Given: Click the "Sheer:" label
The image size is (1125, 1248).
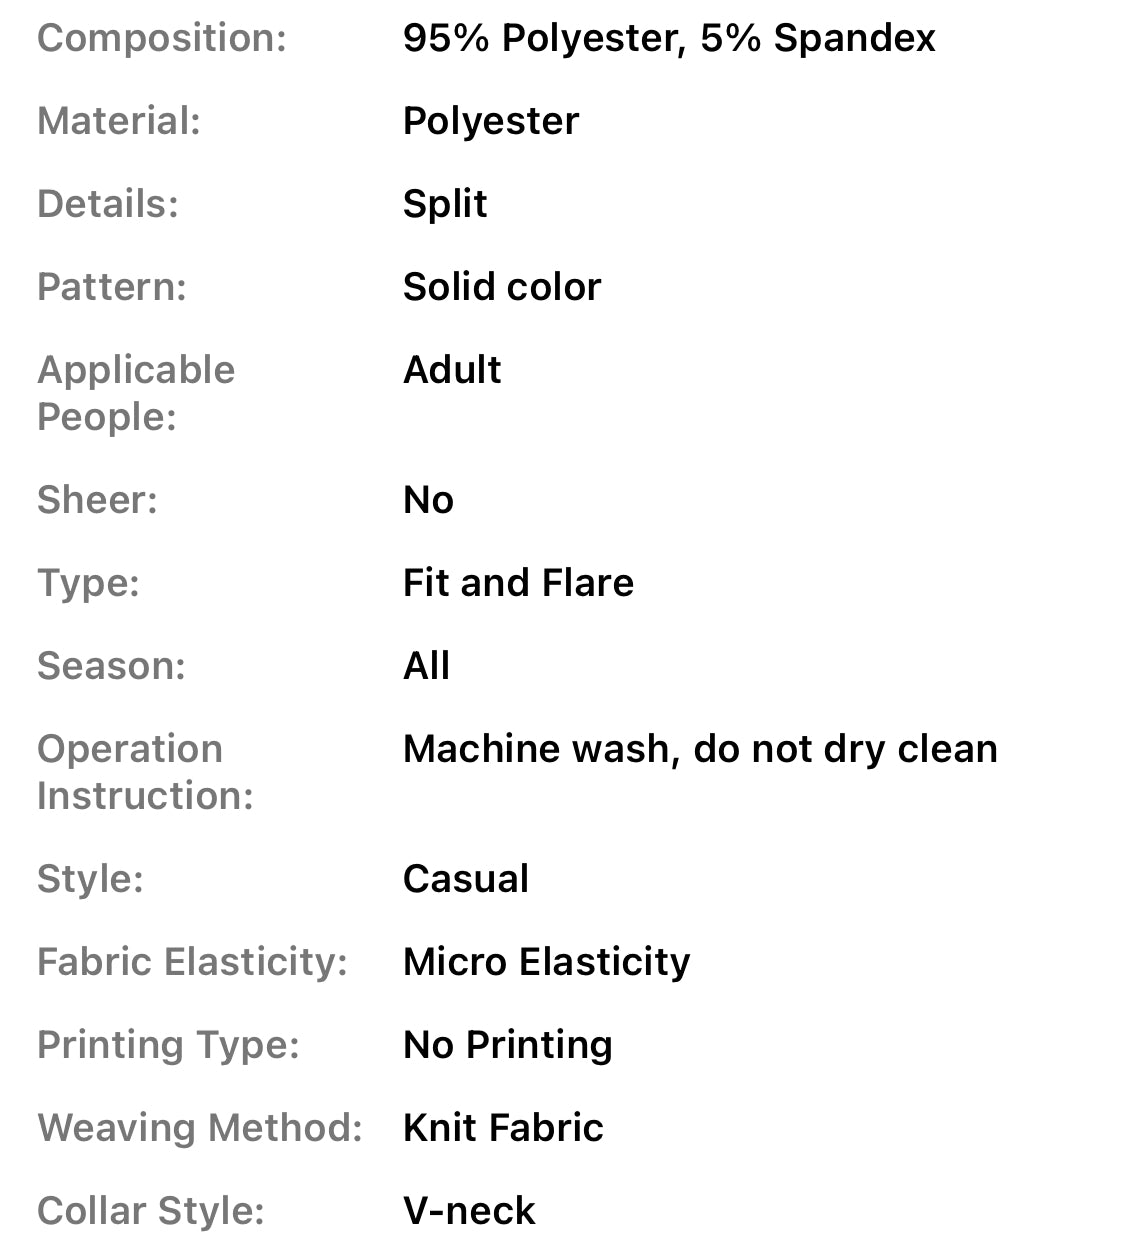Looking at the screenshot, I should (97, 500).
